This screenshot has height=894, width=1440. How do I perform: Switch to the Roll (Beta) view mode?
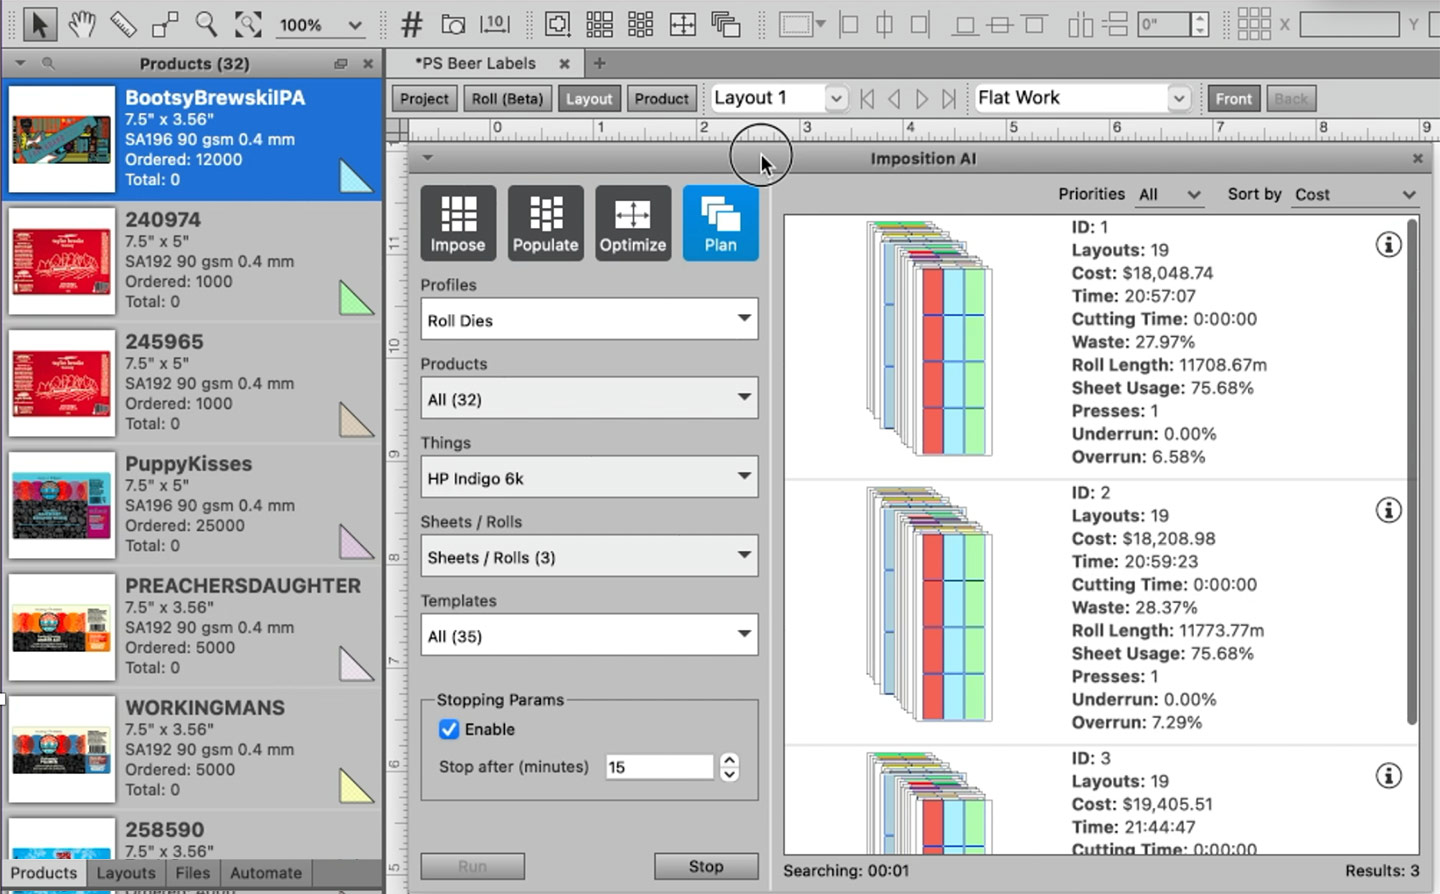point(507,98)
